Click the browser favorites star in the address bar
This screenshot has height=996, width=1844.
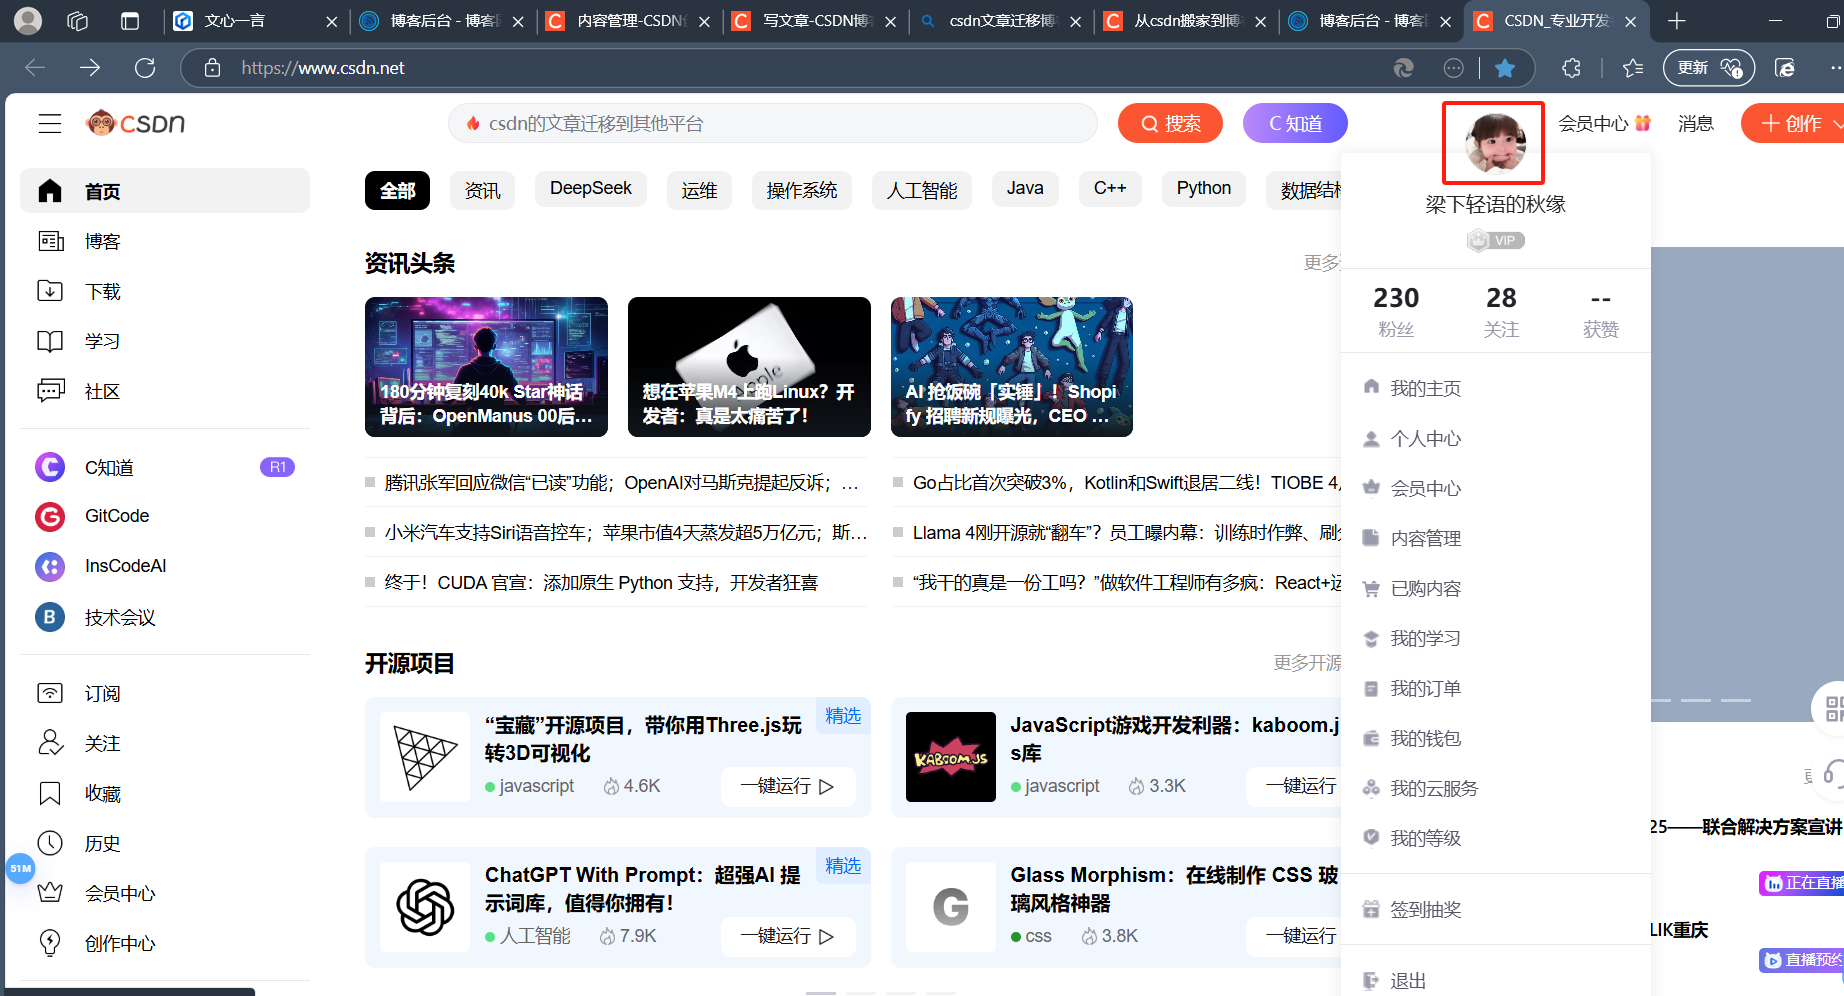pyautogui.click(x=1504, y=68)
